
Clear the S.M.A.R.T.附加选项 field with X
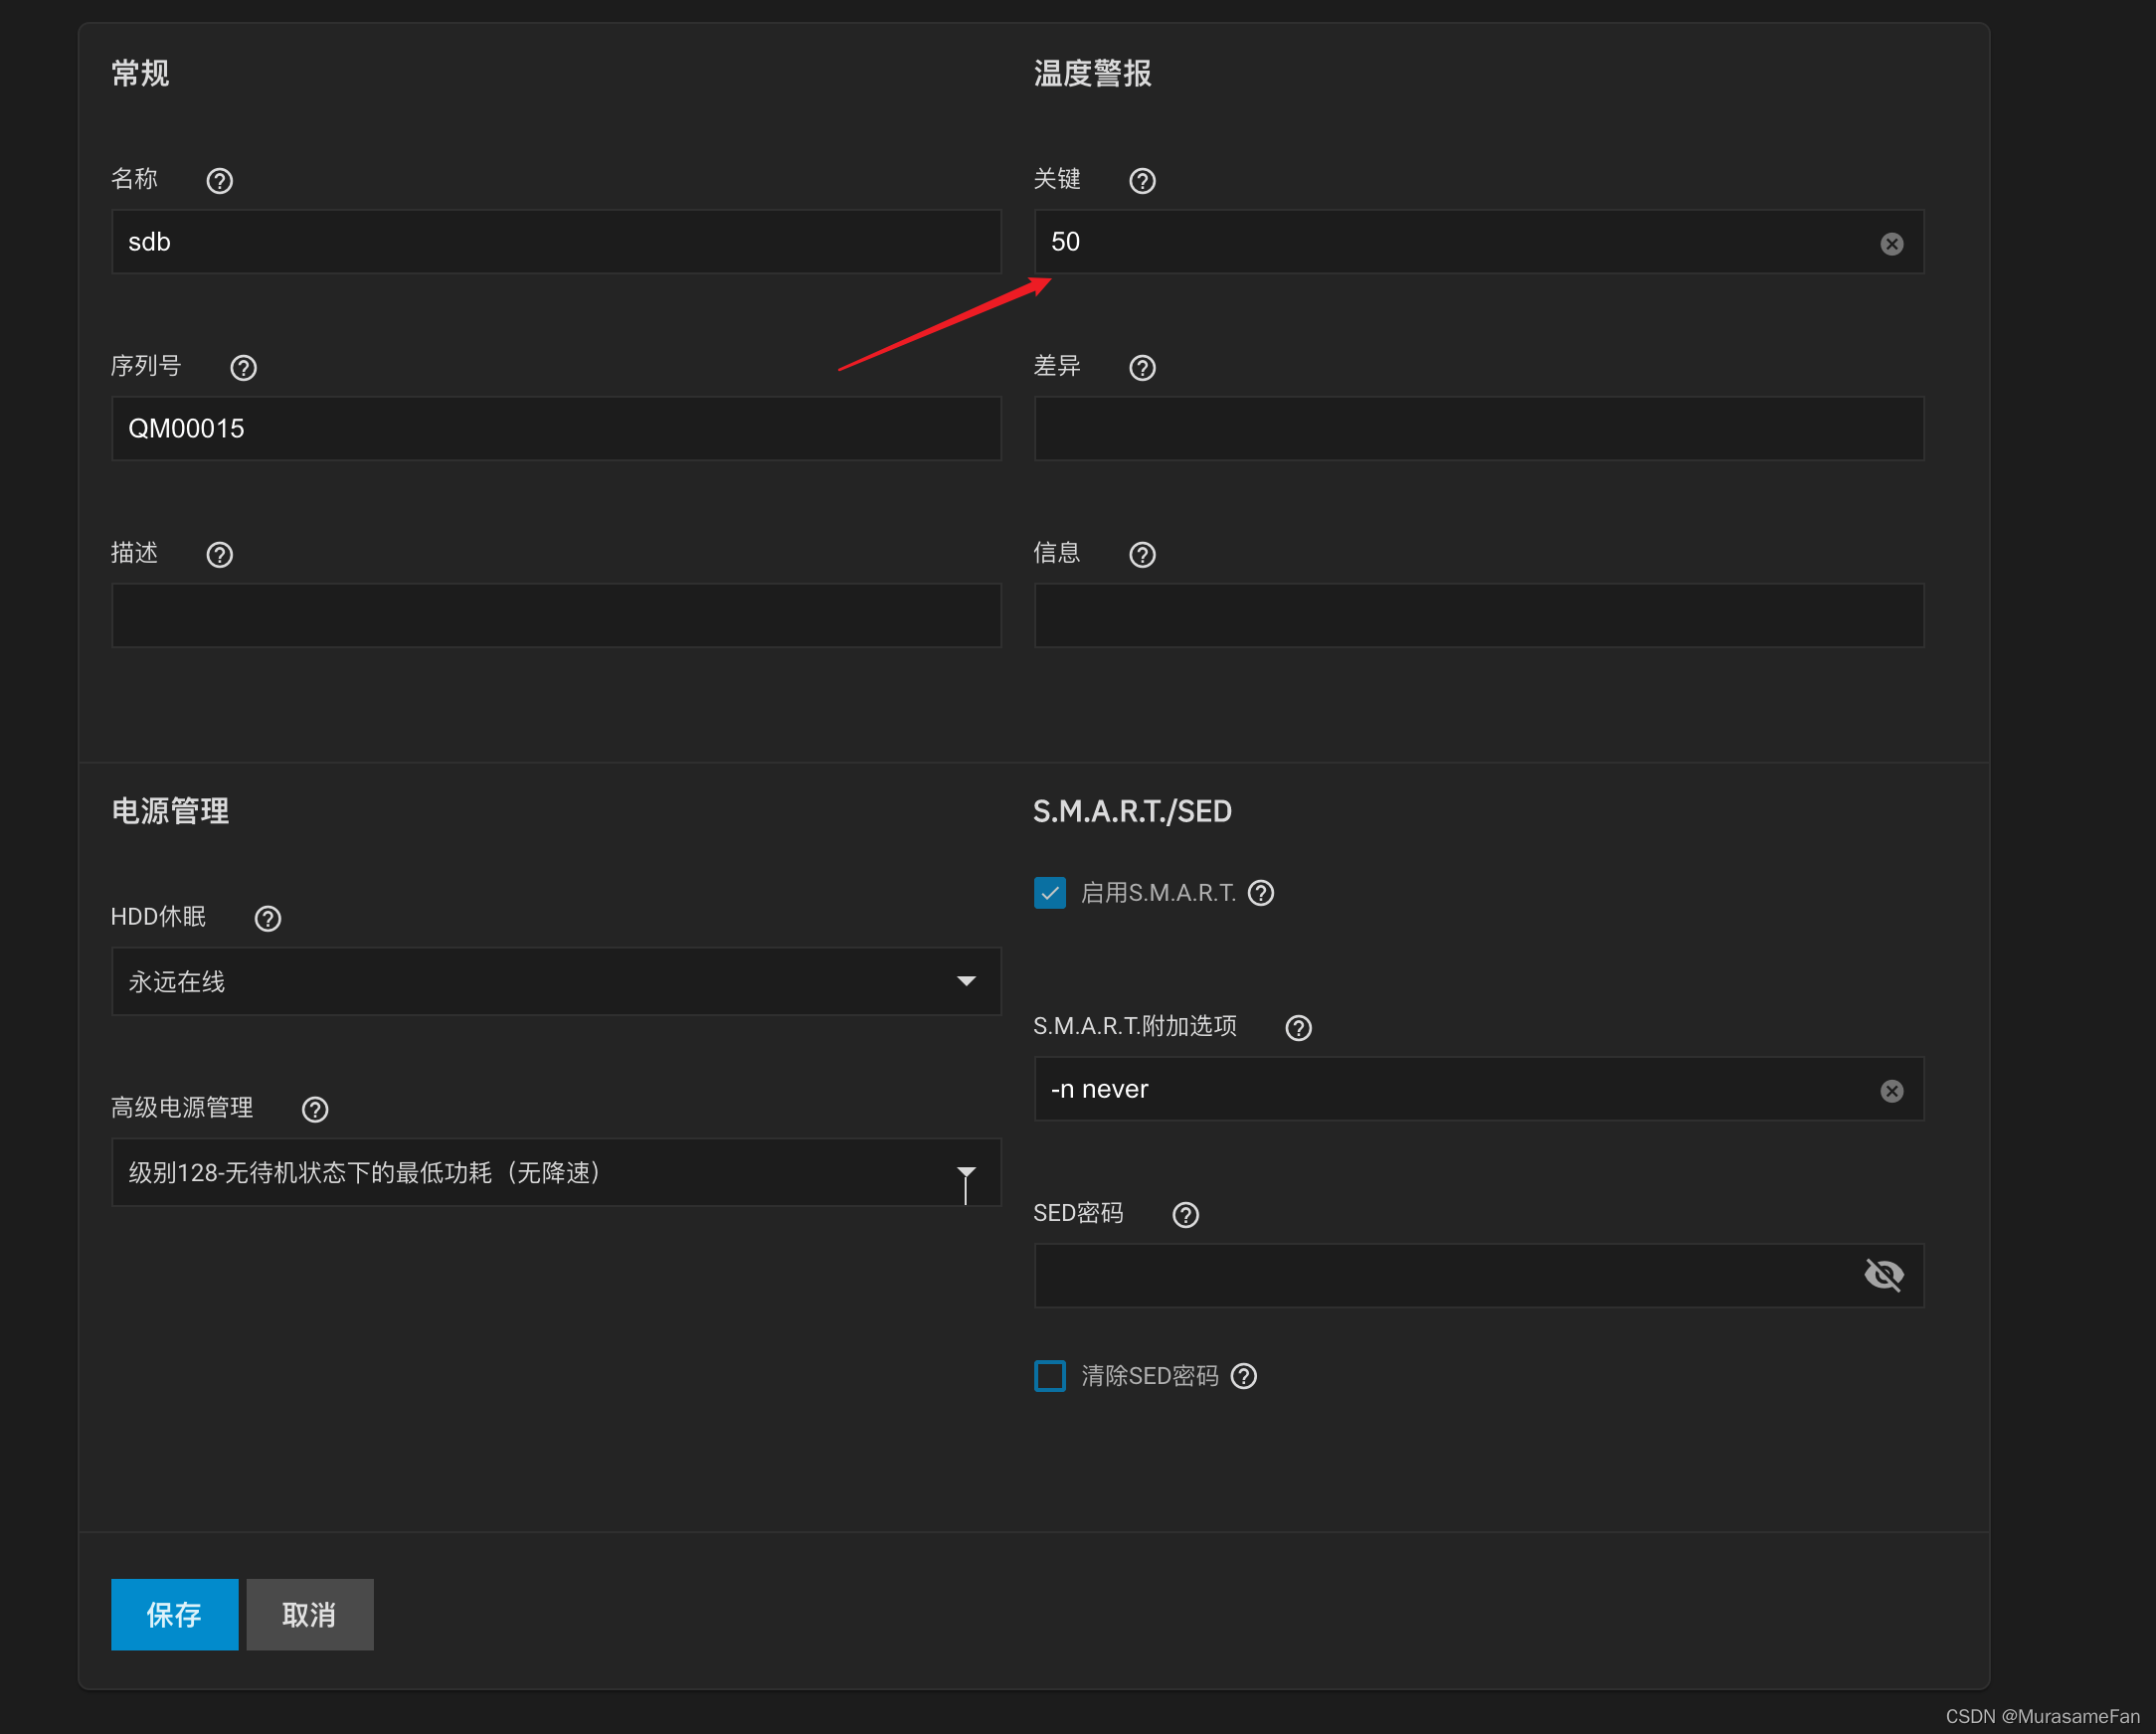[1891, 1091]
